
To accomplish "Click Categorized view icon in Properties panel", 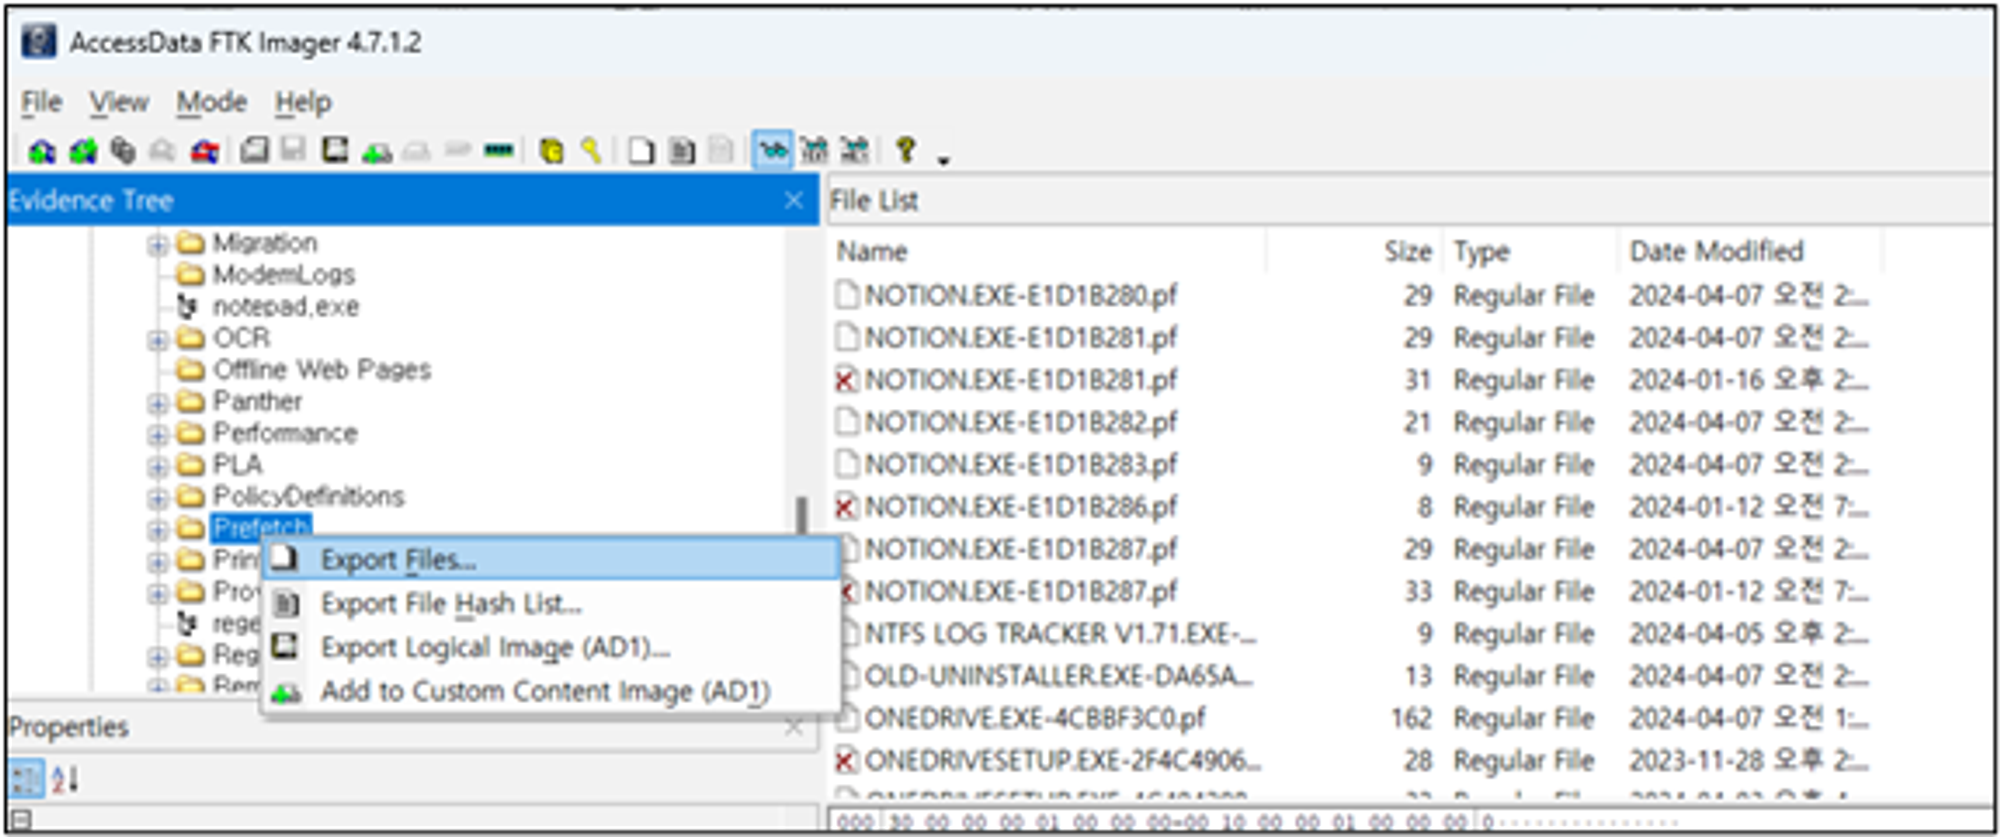I will pos(26,779).
